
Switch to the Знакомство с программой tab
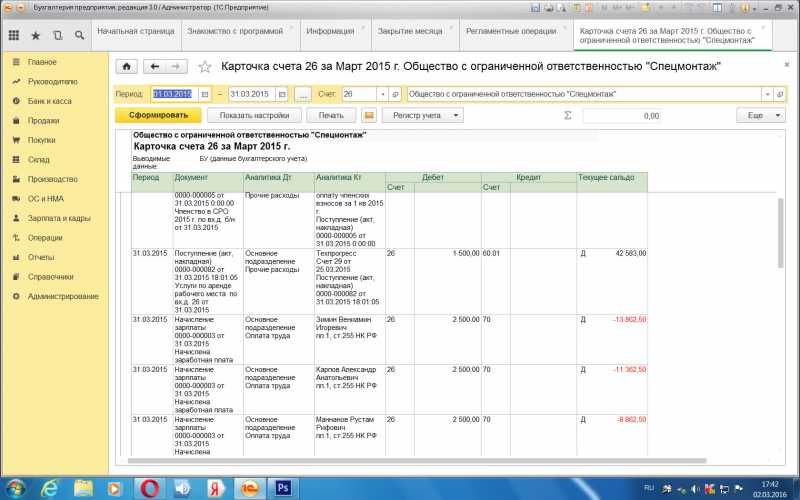tap(235, 31)
